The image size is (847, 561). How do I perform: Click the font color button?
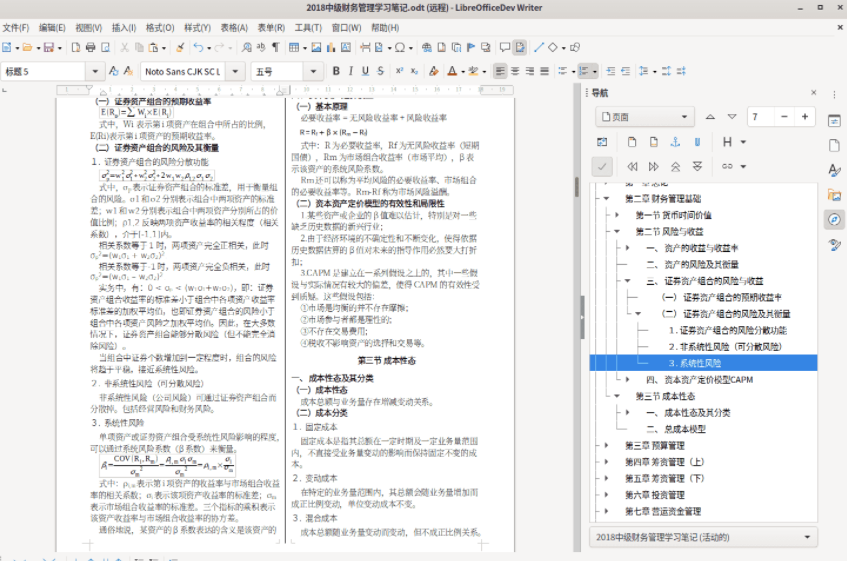point(453,71)
